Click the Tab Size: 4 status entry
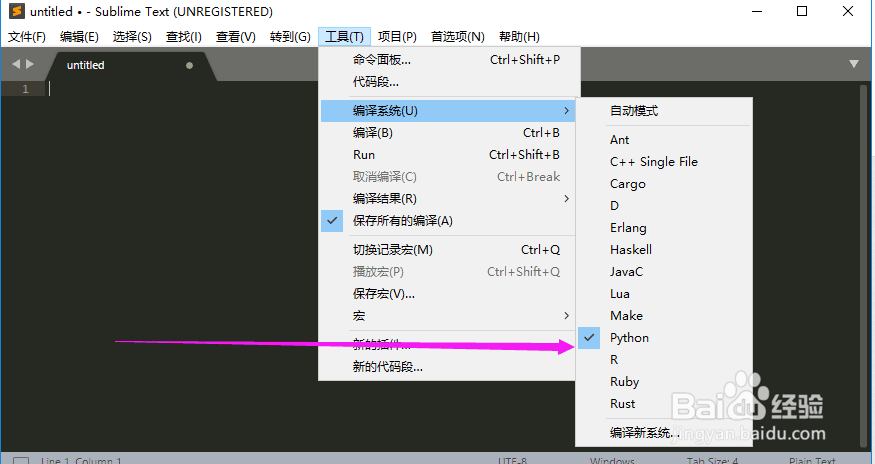 (x=713, y=461)
